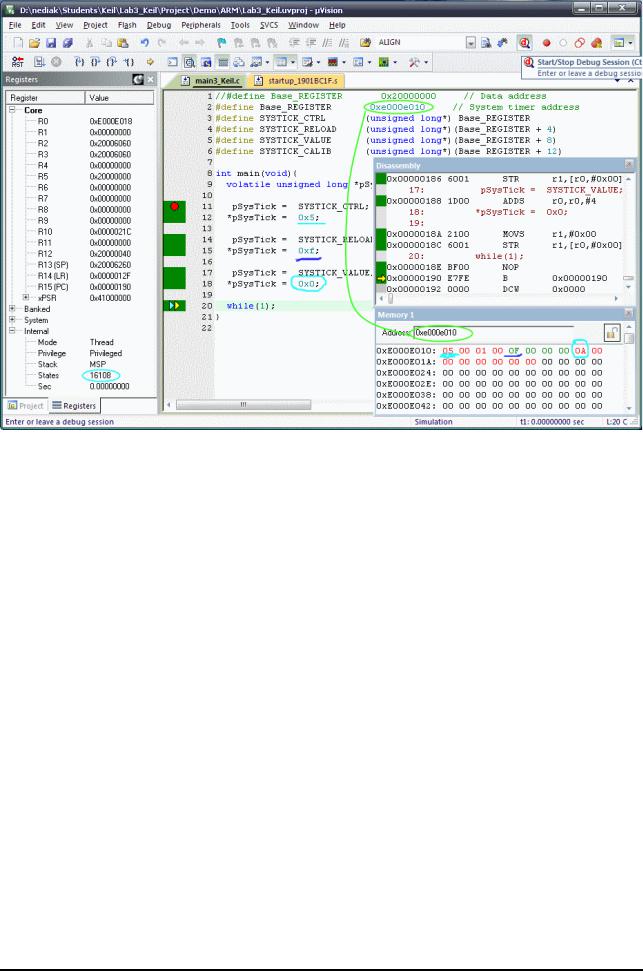Click the Stop execution icon
Image resolution: width=643 pixels, height=971 pixels.
56,62
